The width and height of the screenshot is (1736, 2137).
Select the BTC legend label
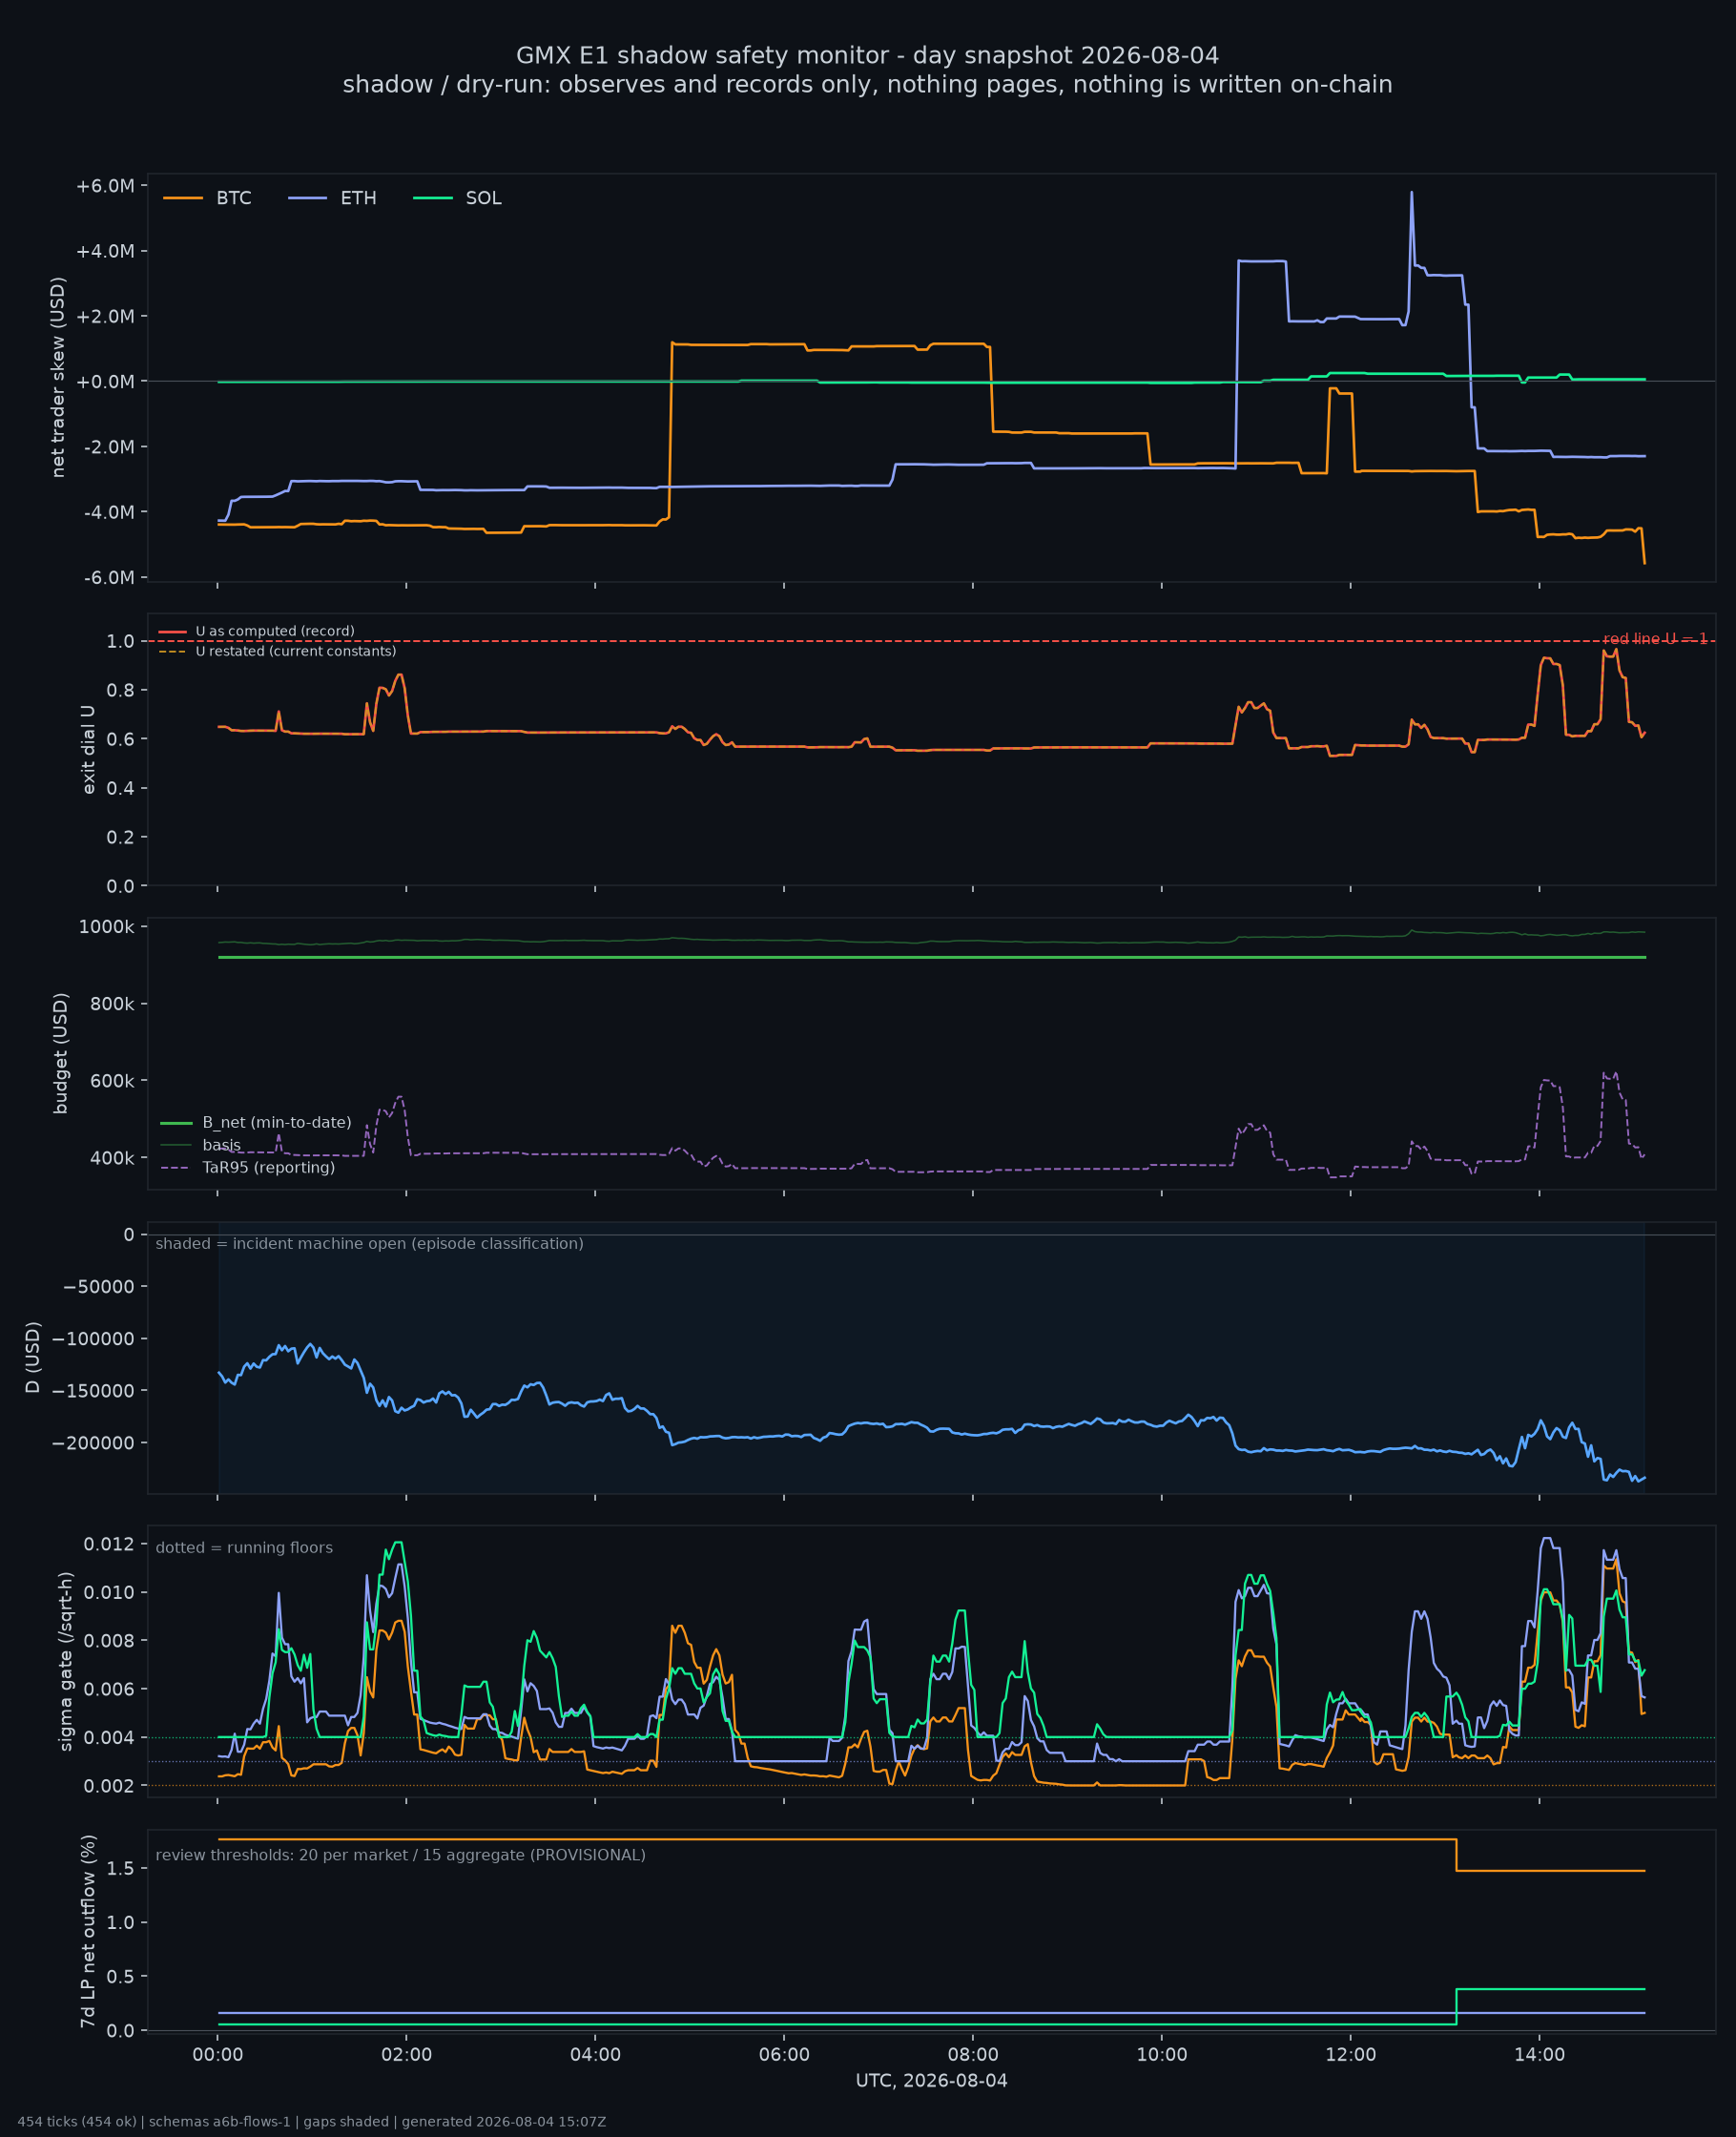(234, 198)
